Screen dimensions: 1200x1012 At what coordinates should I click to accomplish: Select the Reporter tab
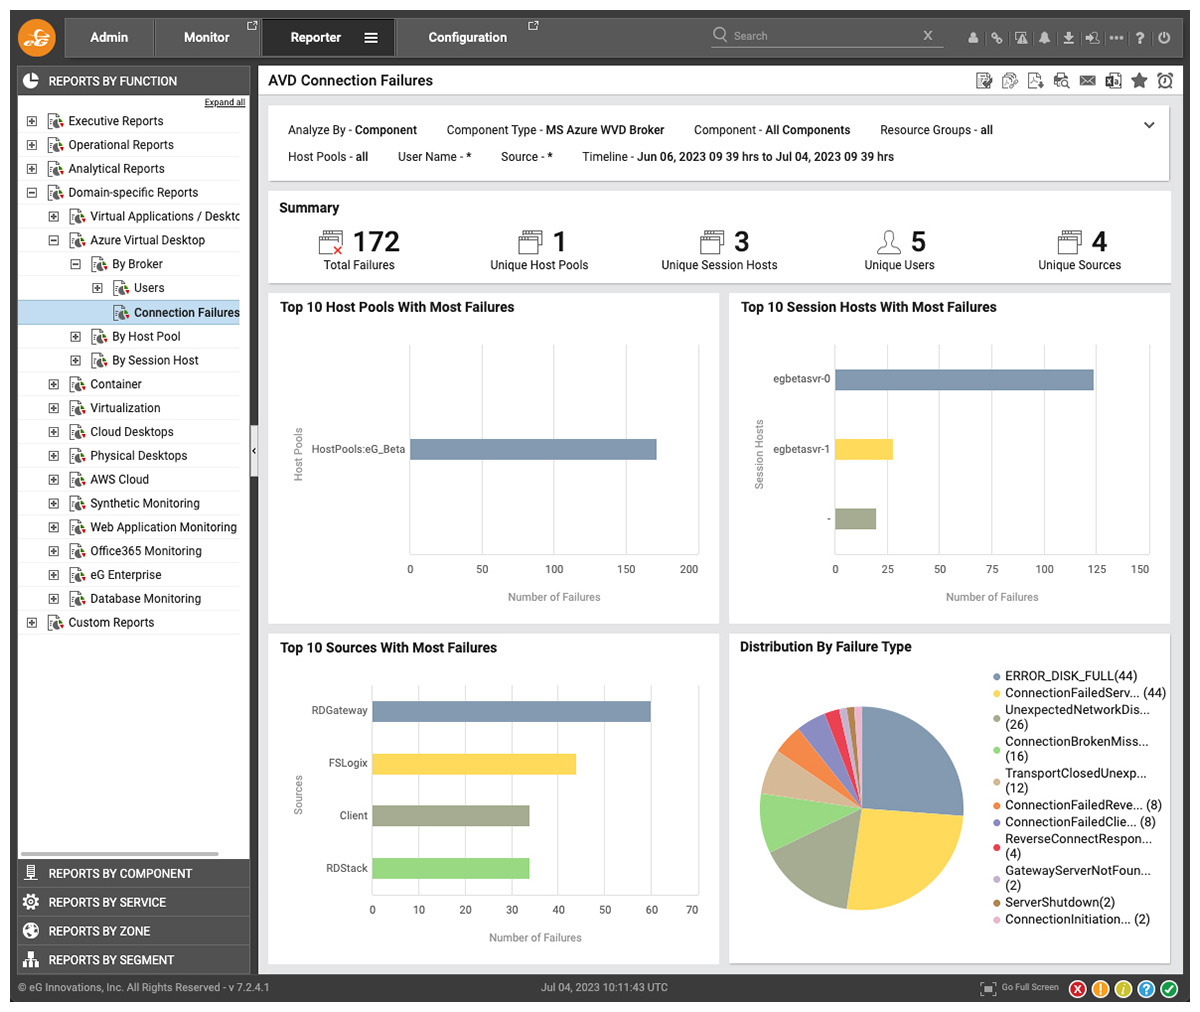316,37
